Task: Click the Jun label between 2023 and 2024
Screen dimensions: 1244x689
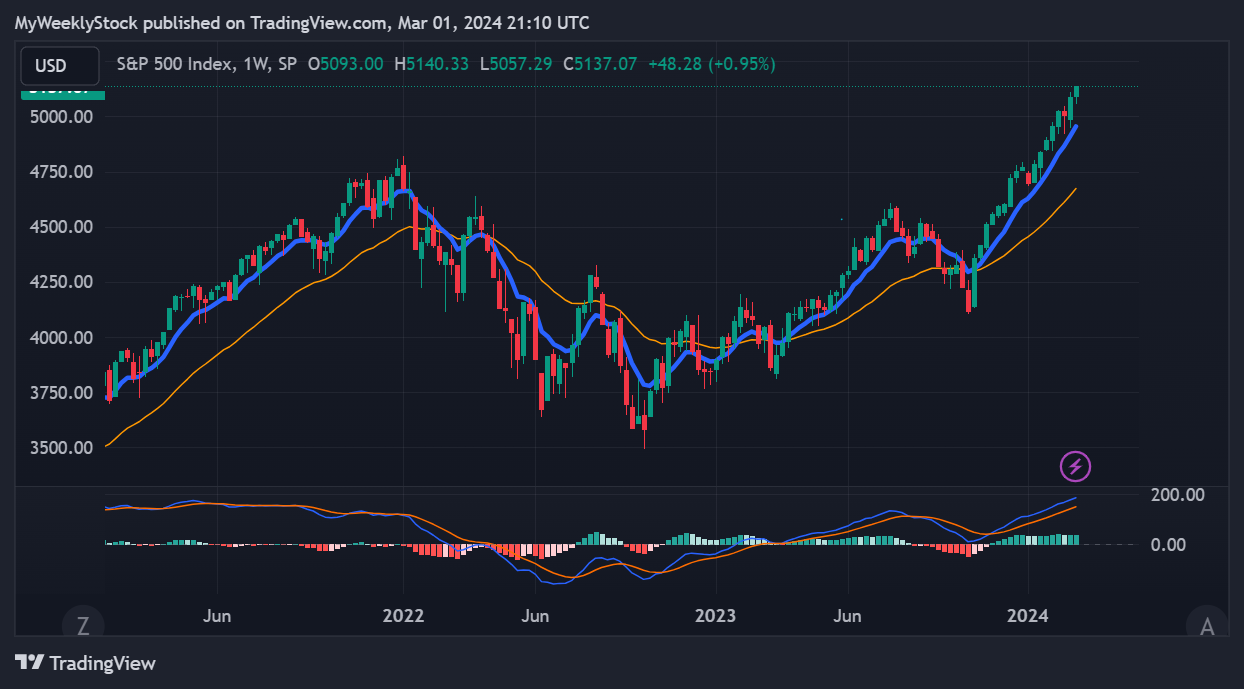Action: click(x=847, y=615)
